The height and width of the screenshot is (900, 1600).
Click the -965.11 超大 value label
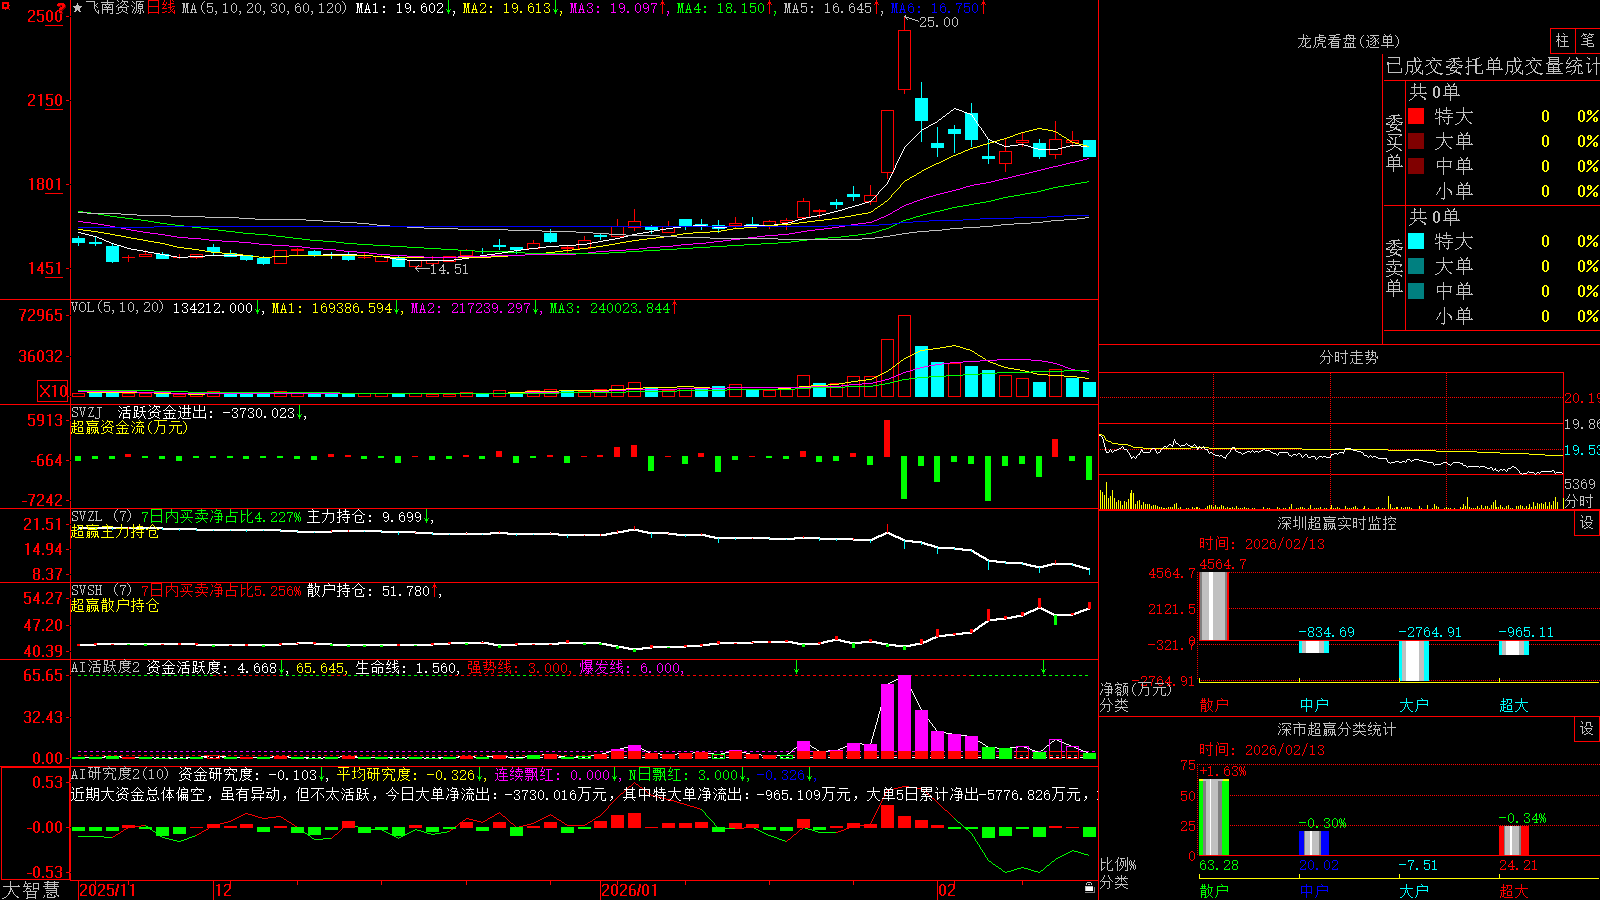tap(1527, 632)
